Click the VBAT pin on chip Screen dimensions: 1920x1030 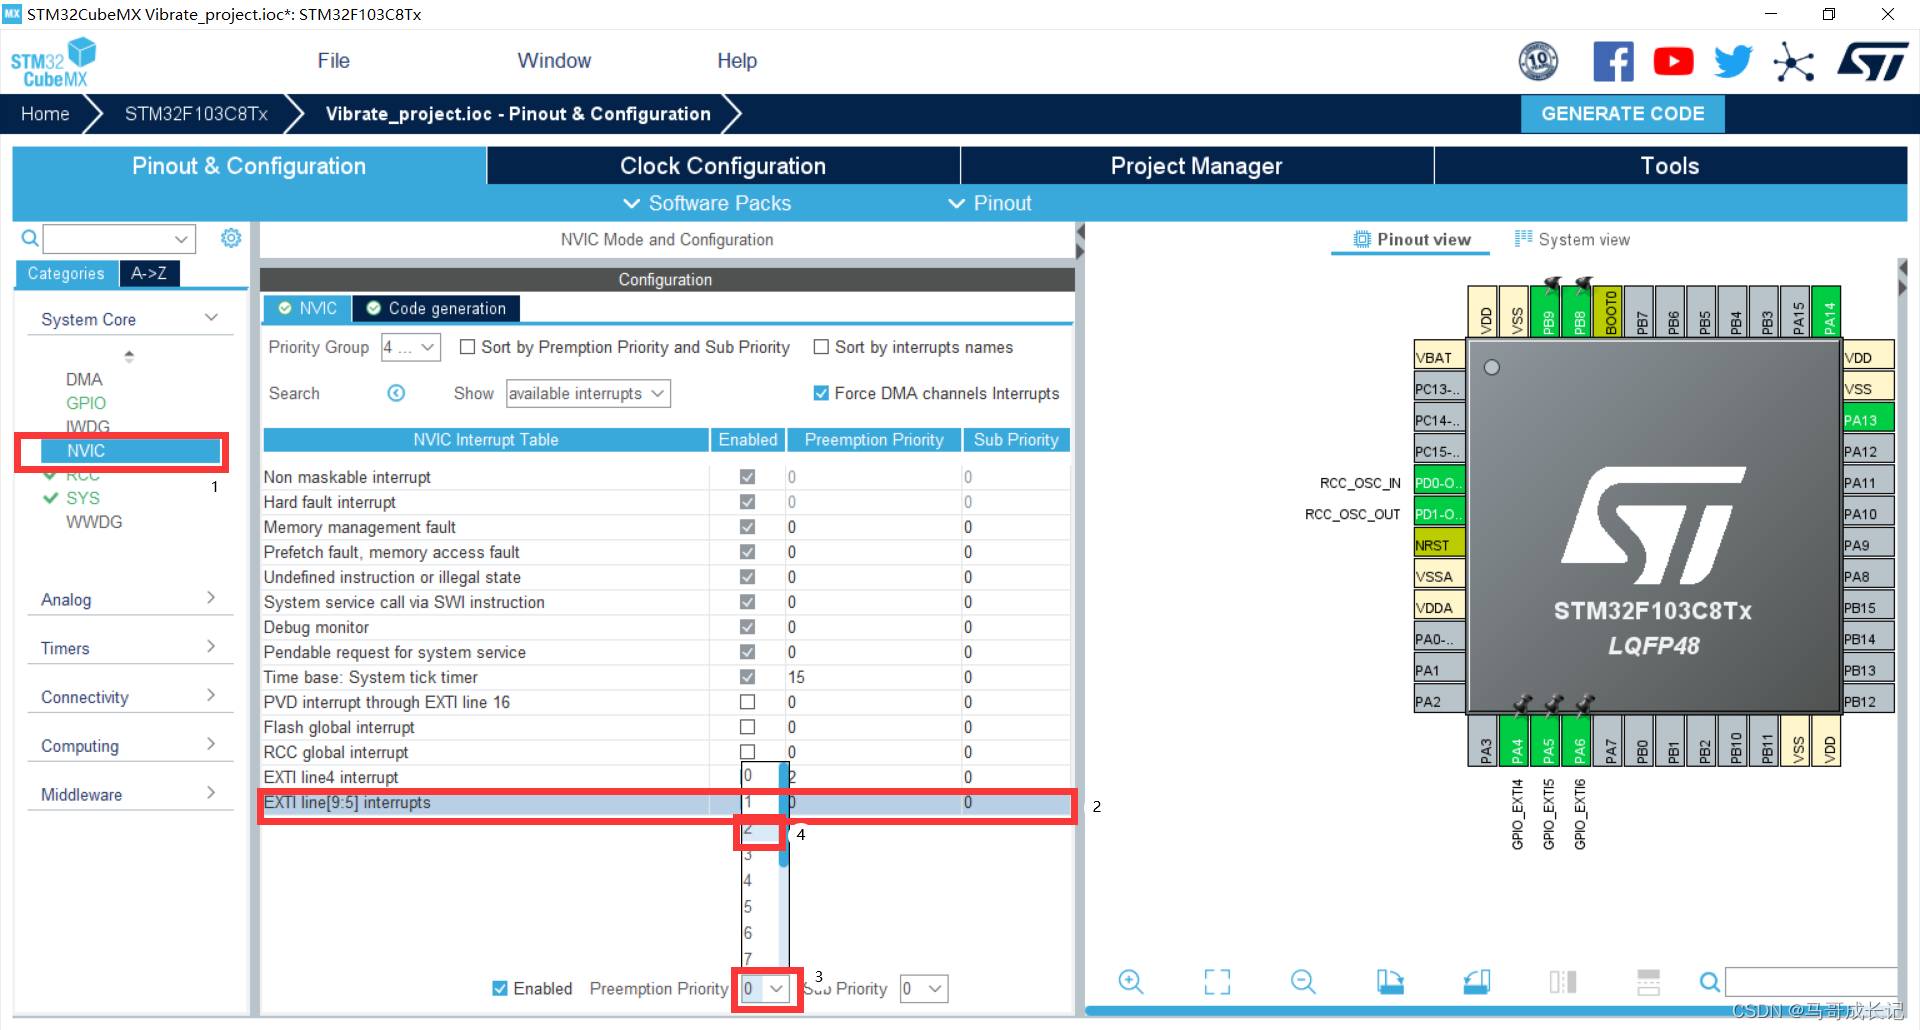click(1439, 357)
